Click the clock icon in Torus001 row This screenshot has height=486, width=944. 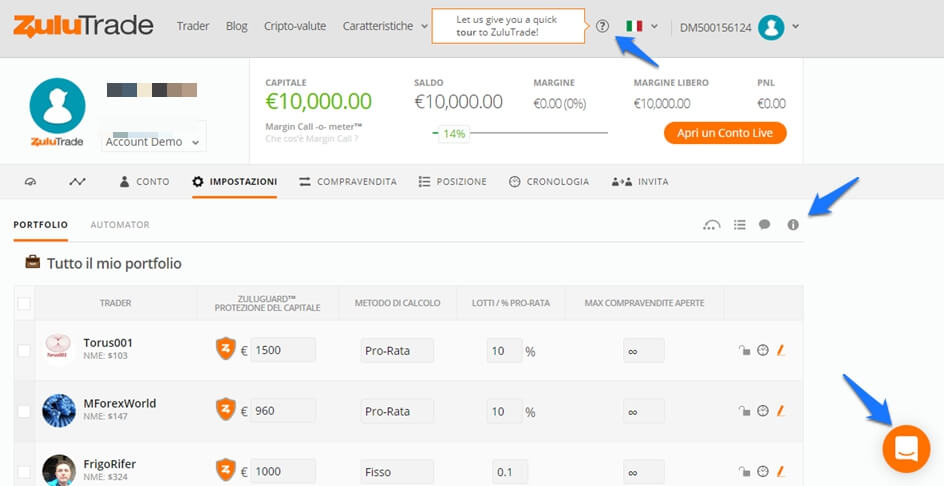tap(763, 350)
